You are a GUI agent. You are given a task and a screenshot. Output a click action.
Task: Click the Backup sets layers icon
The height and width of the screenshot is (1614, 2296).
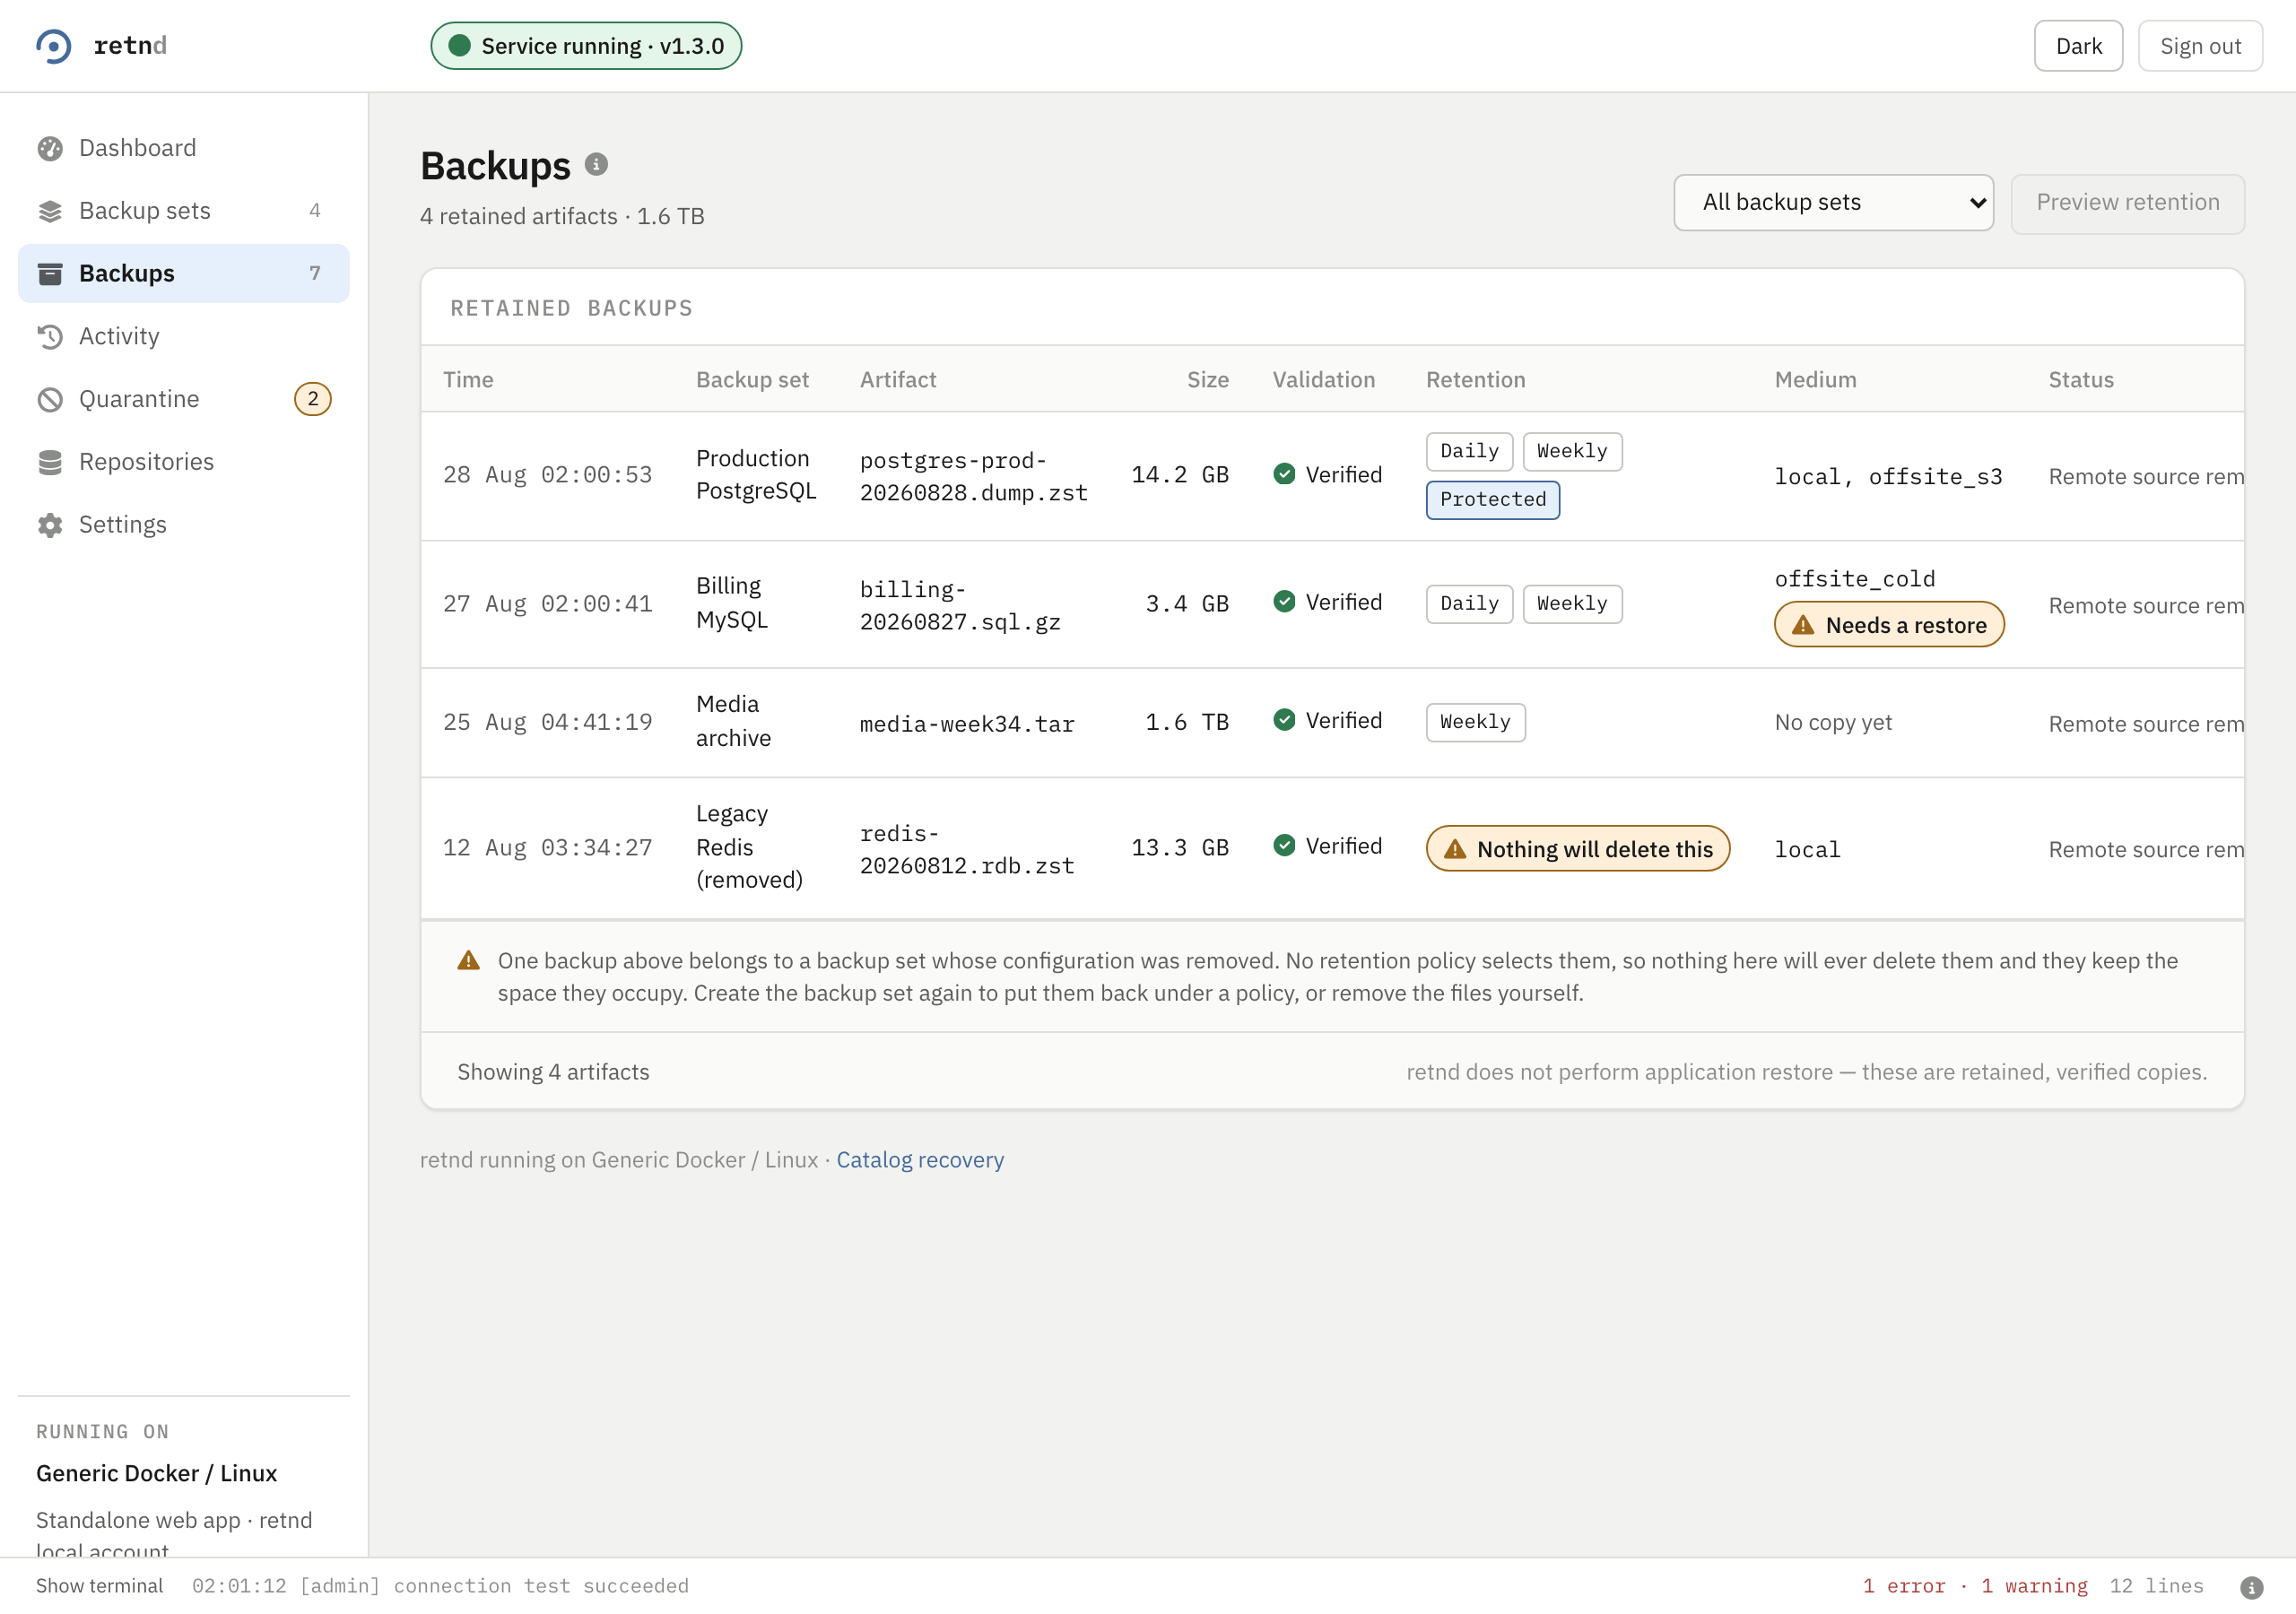pos(50,211)
